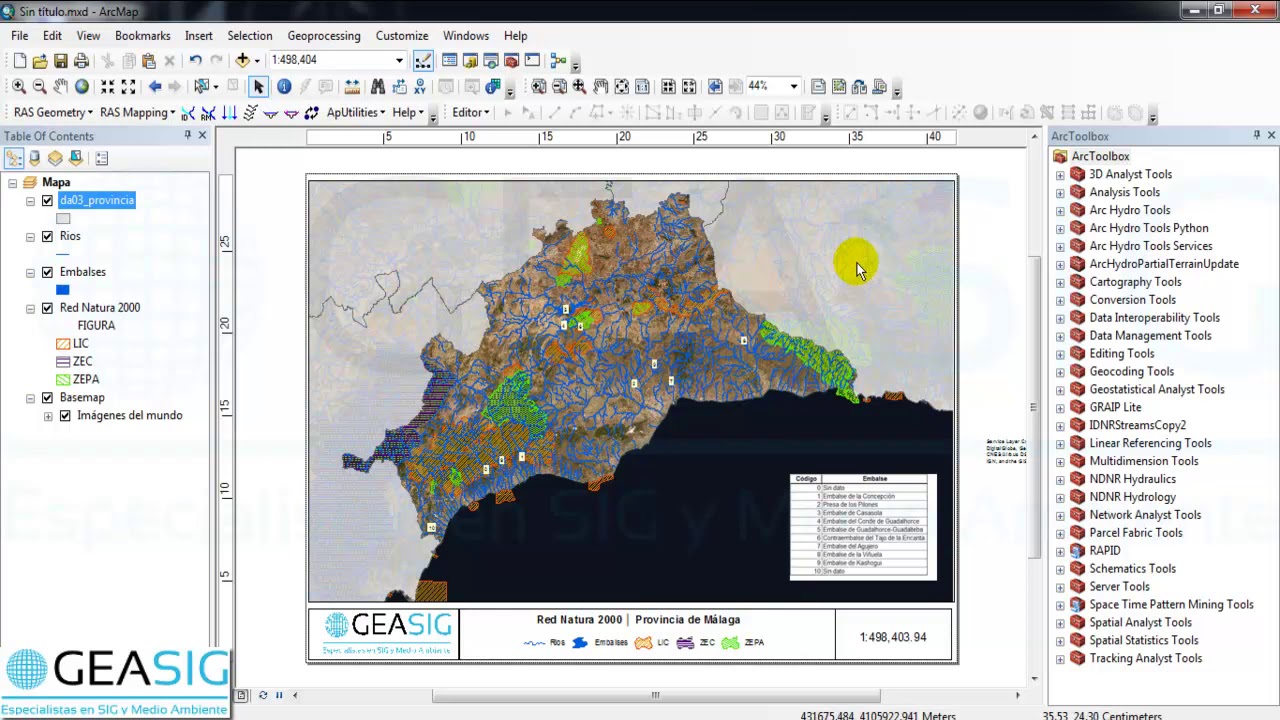1280x720 pixels.
Task: Refresh the view with bottom refresh button
Action: 262,695
